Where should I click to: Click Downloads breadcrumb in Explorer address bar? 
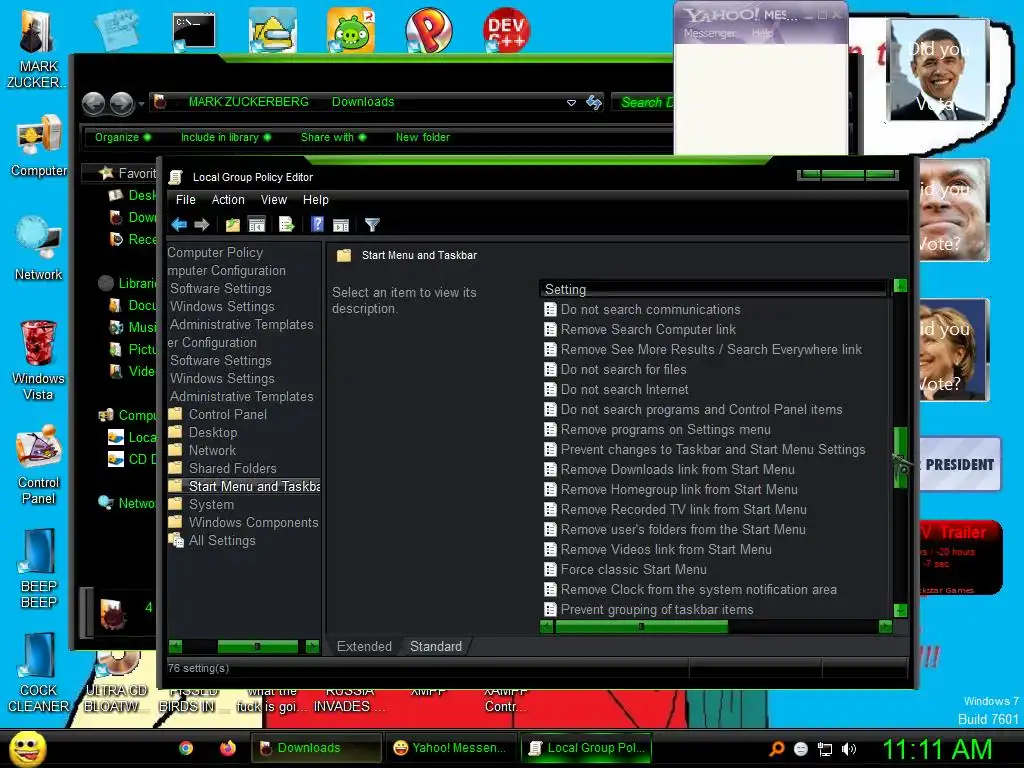click(x=362, y=102)
